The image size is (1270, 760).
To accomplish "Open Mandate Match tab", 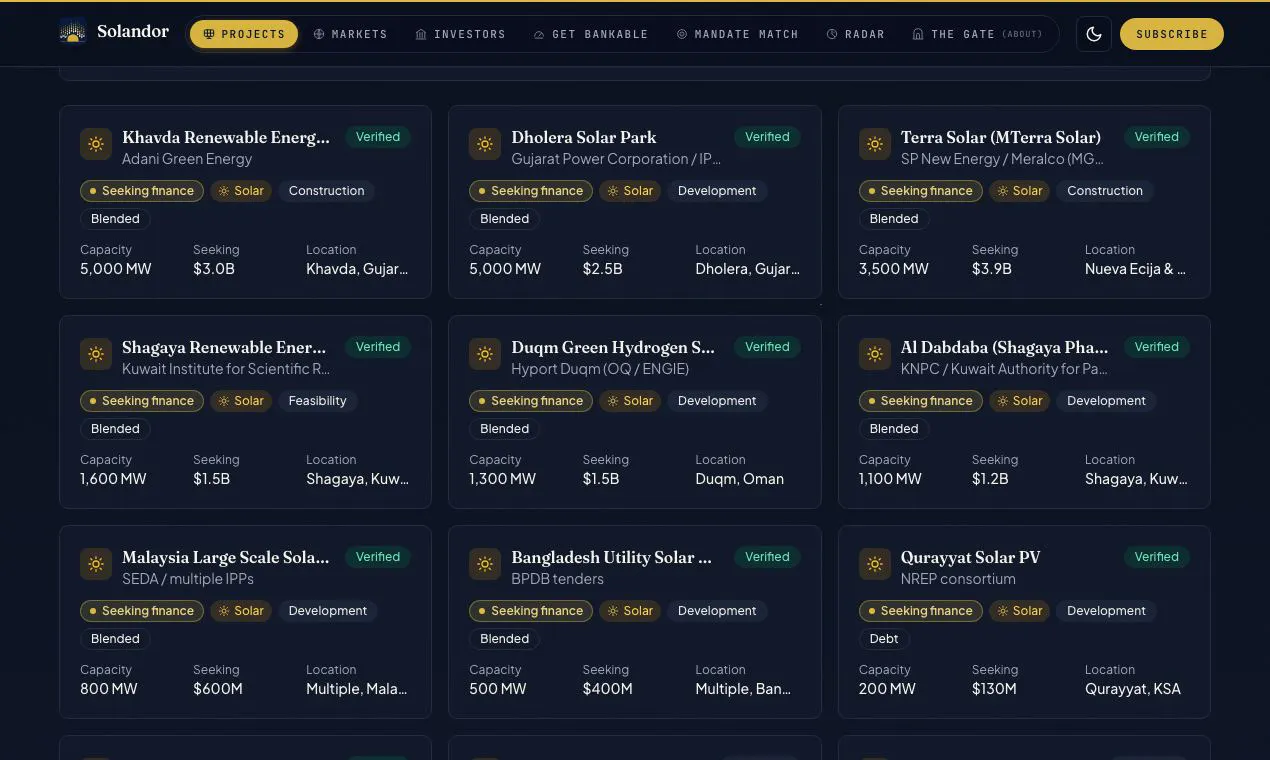I will 738,34.
